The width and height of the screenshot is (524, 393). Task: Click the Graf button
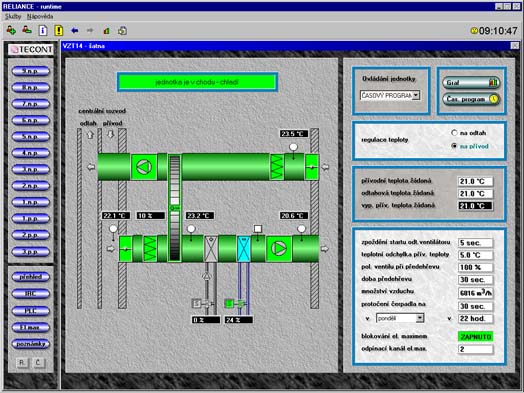point(471,83)
